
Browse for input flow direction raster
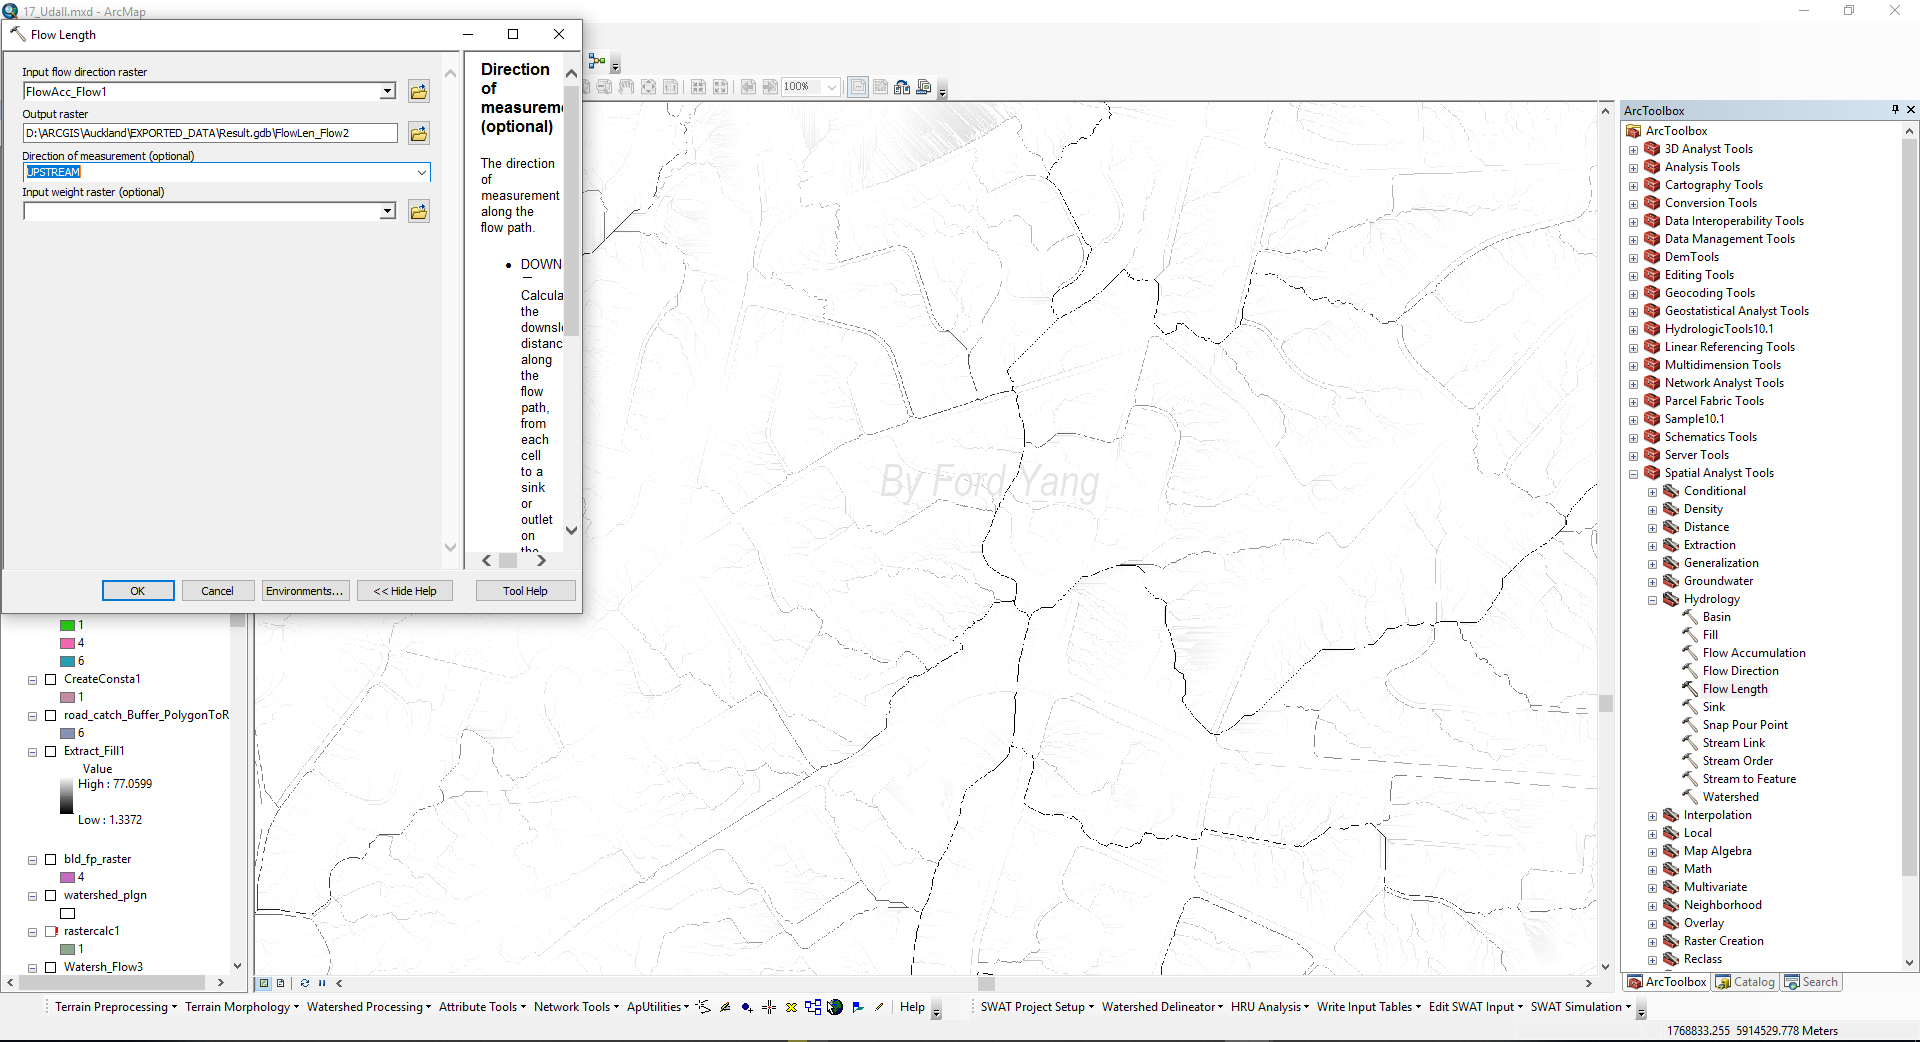(x=419, y=92)
